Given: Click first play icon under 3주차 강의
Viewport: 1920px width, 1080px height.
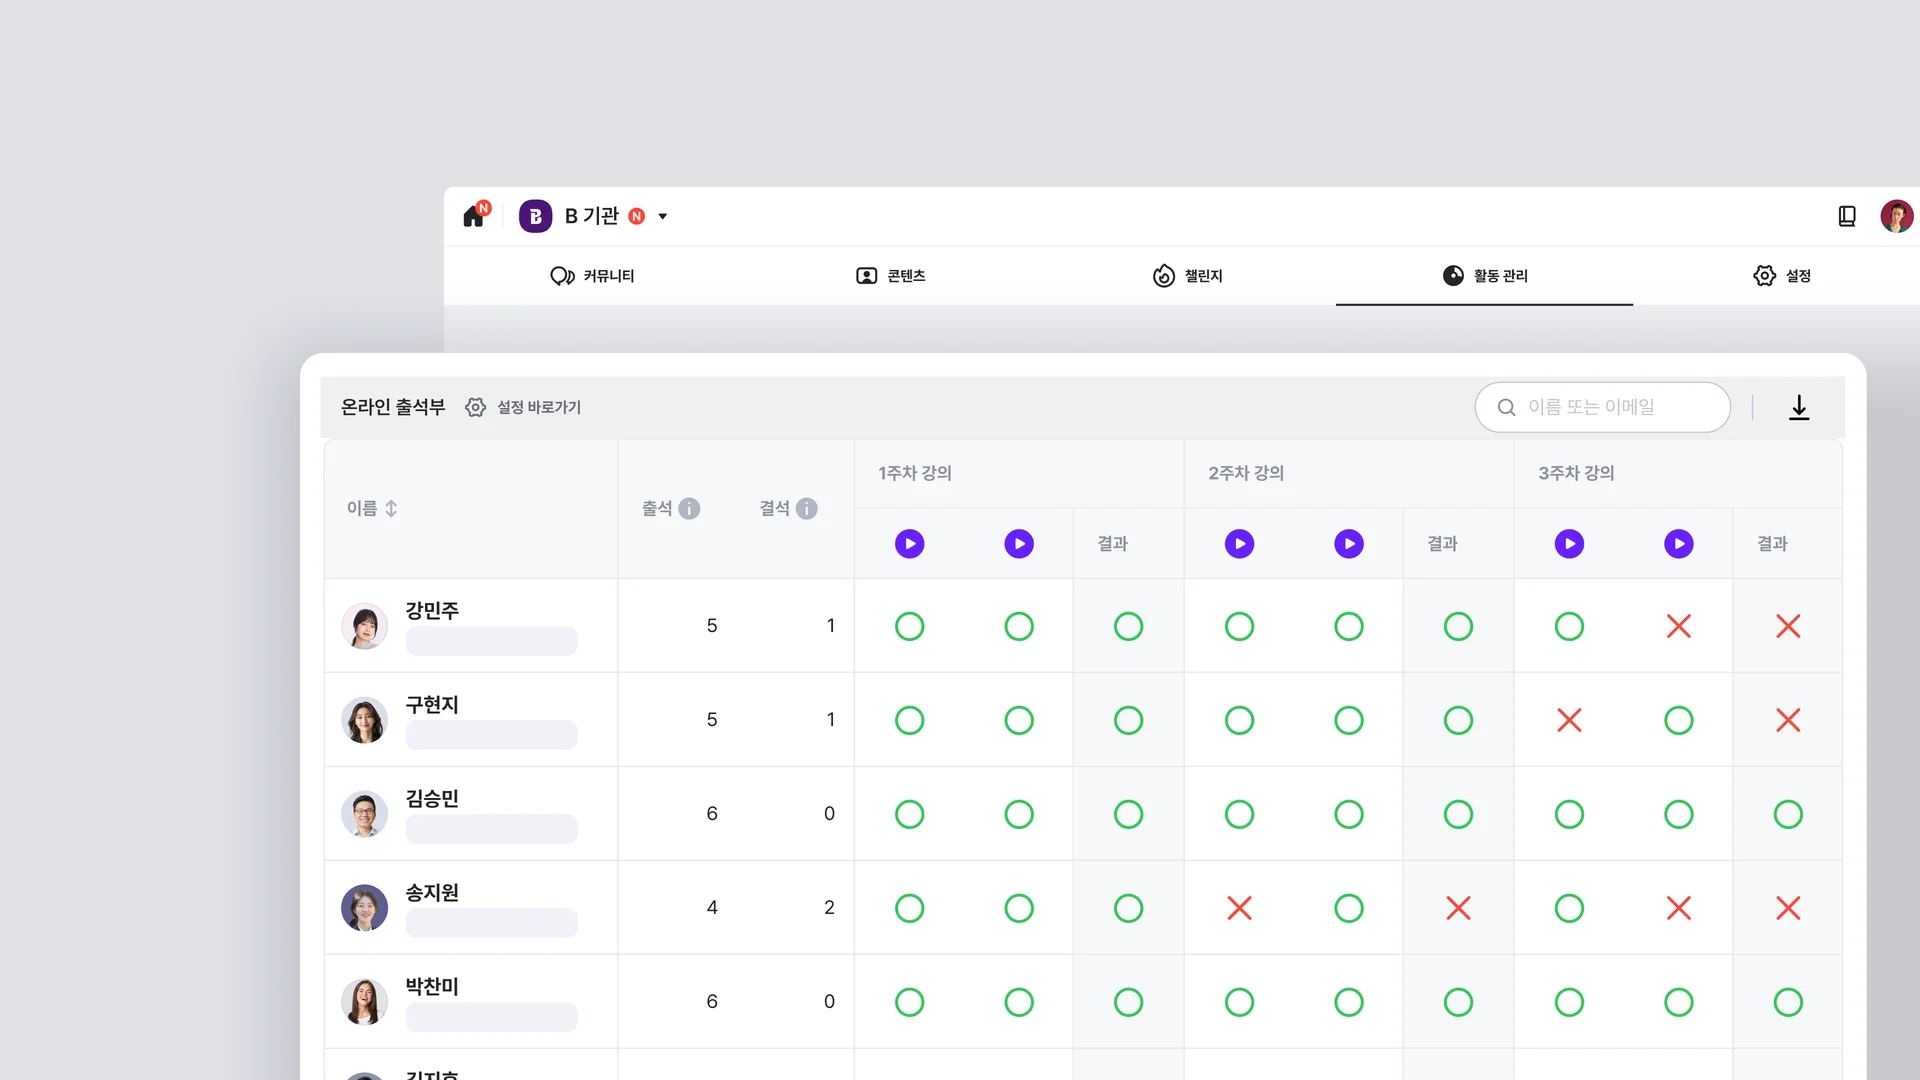Looking at the screenshot, I should (x=1568, y=543).
